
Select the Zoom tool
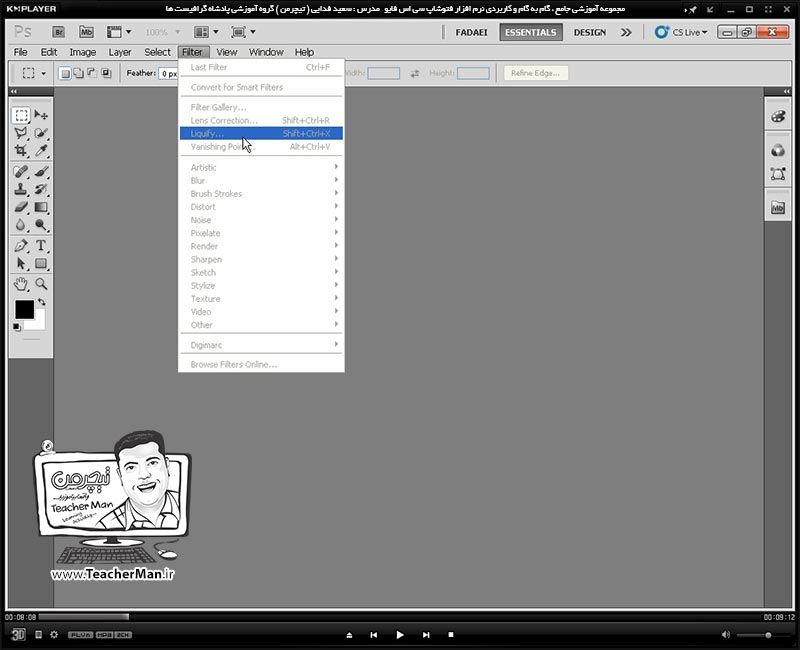click(41, 284)
